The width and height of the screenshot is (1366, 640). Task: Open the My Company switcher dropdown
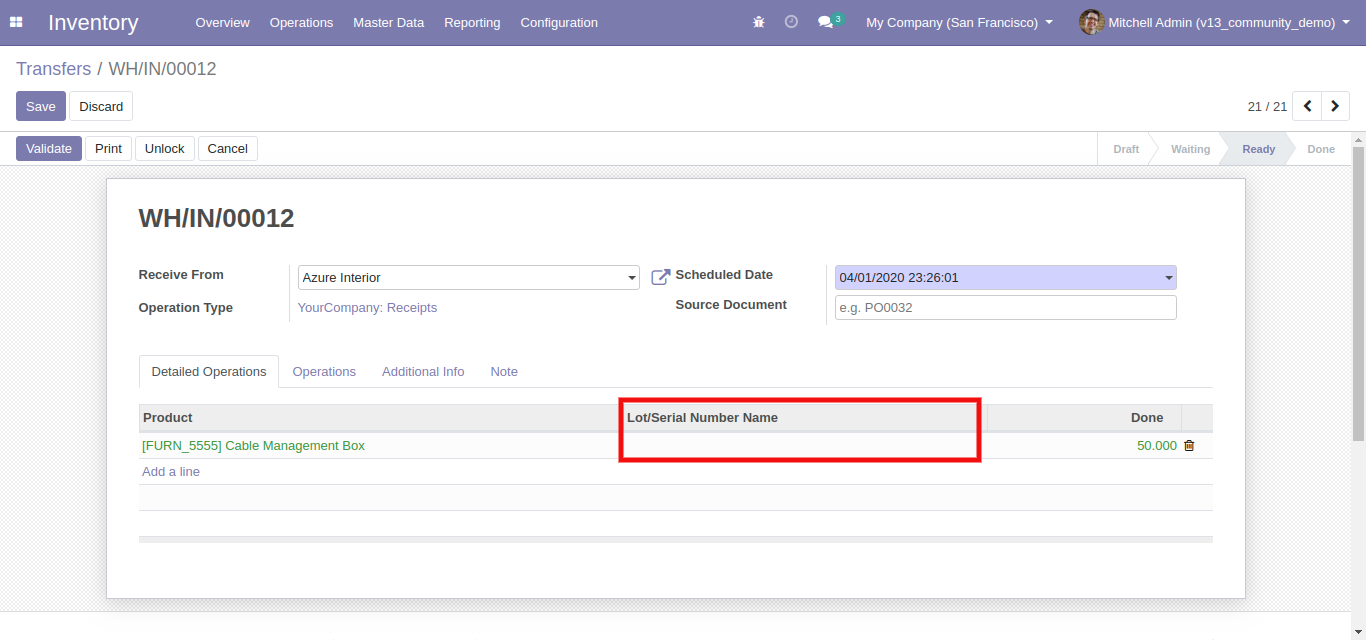coord(959,22)
